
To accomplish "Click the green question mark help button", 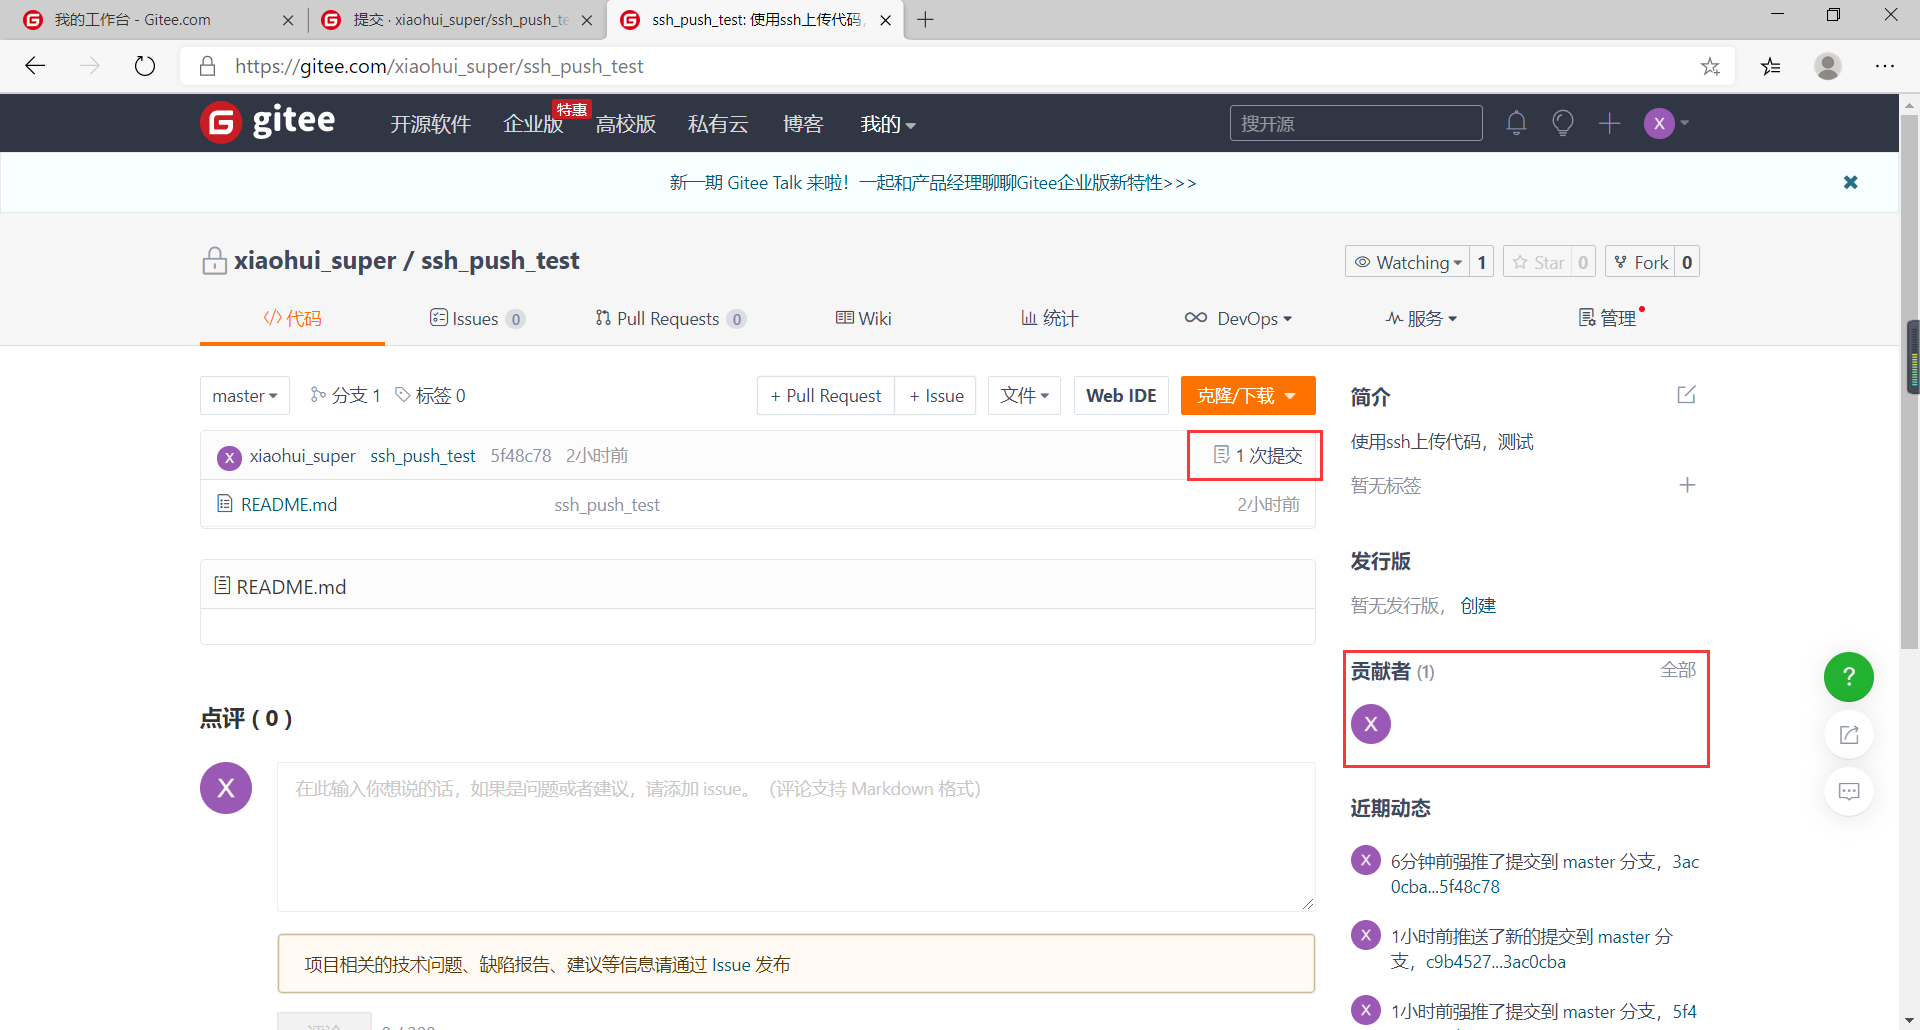I will pyautogui.click(x=1848, y=677).
